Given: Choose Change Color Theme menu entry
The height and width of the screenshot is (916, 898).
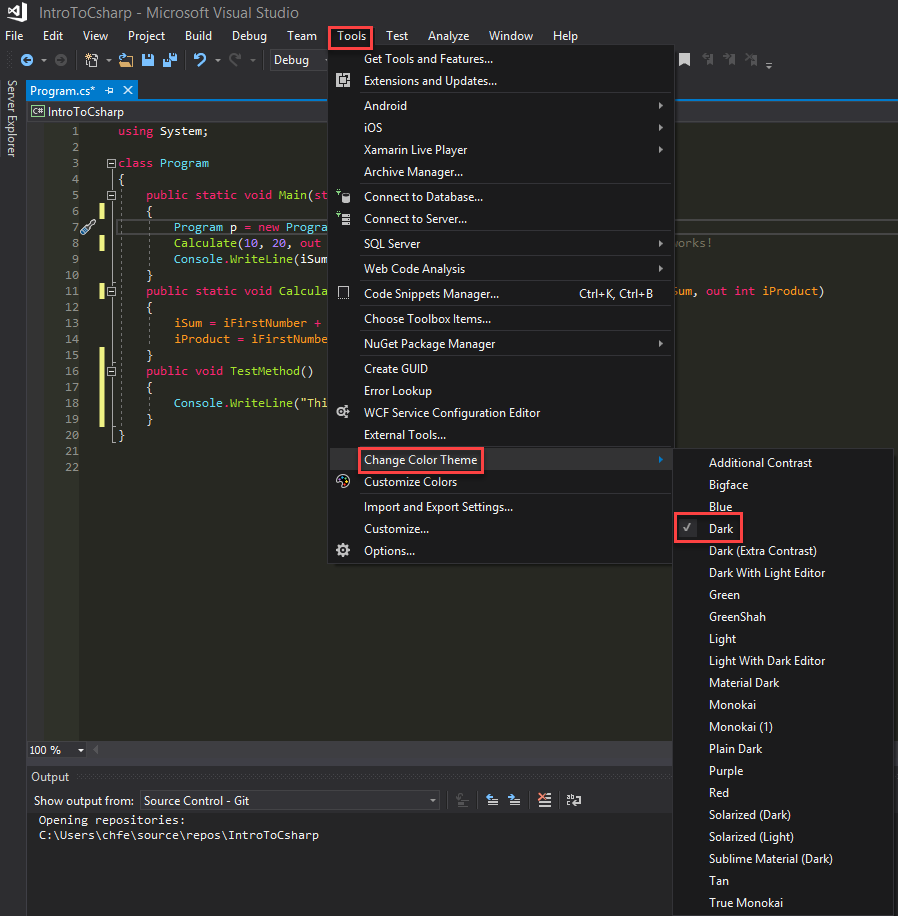Looking at the screenshot, I should pyautogui.click(x=421, y=460).
